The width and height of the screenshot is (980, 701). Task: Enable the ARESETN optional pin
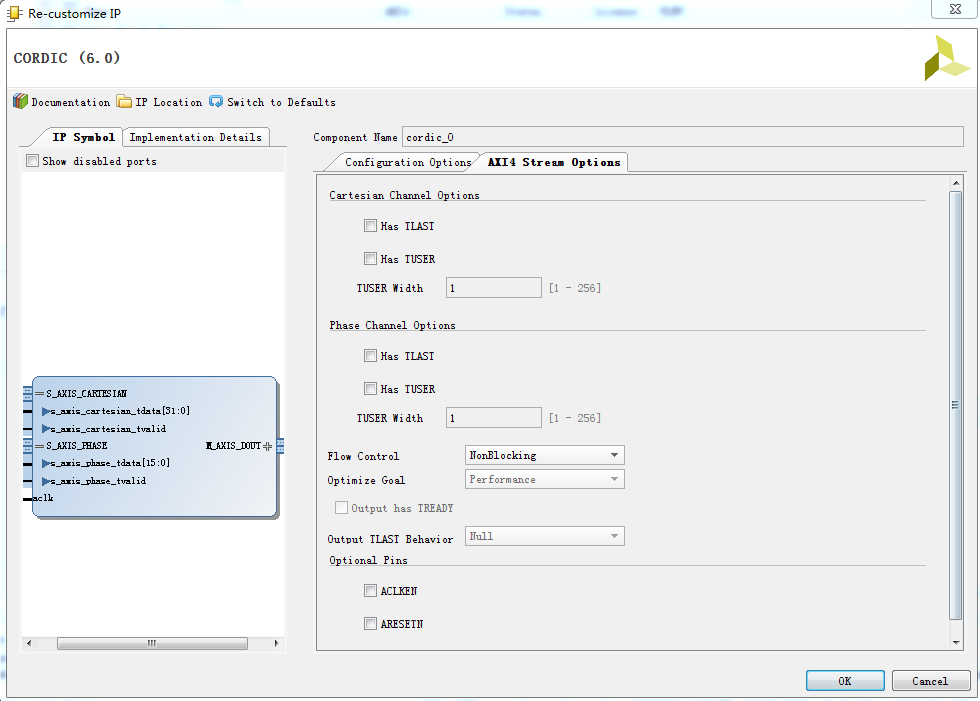tap(370, 624)
